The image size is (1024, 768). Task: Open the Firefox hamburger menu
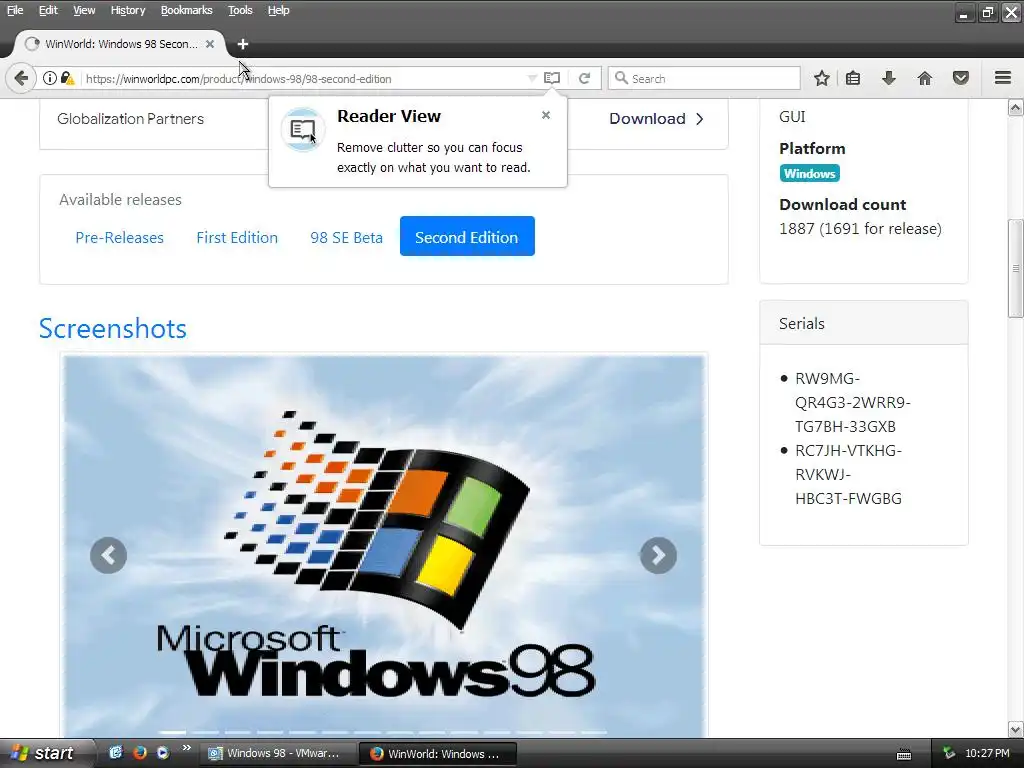pos(1003,78)
